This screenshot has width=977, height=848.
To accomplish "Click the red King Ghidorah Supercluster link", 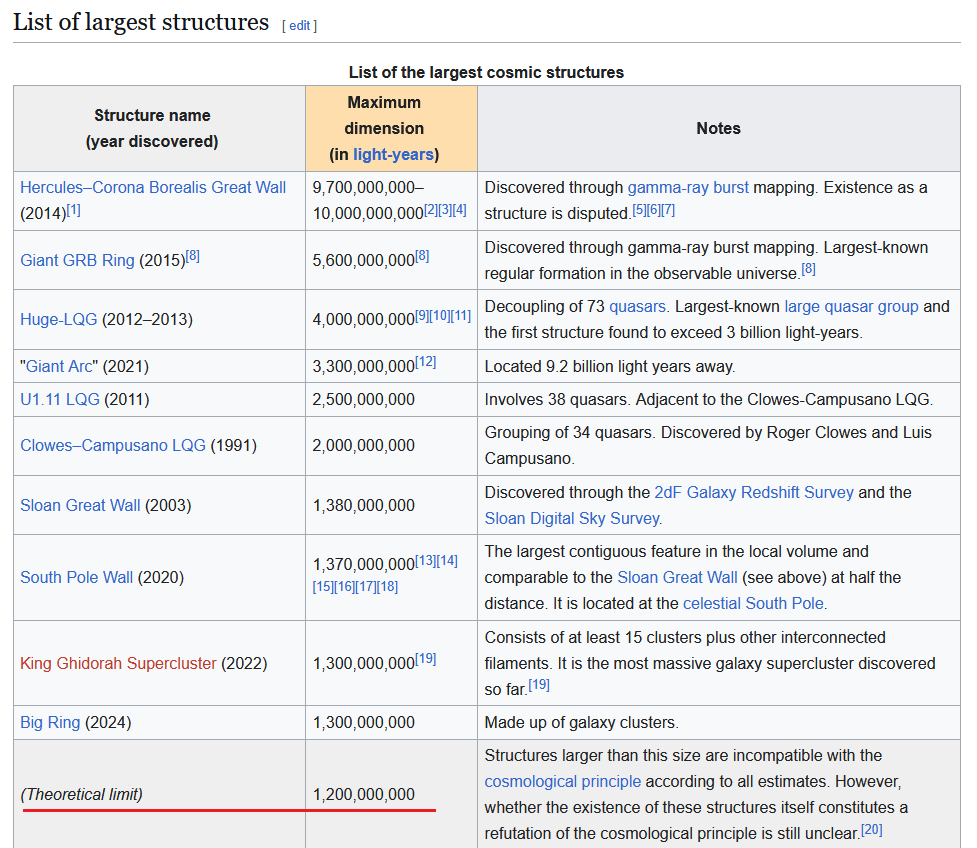I will 118,663.
